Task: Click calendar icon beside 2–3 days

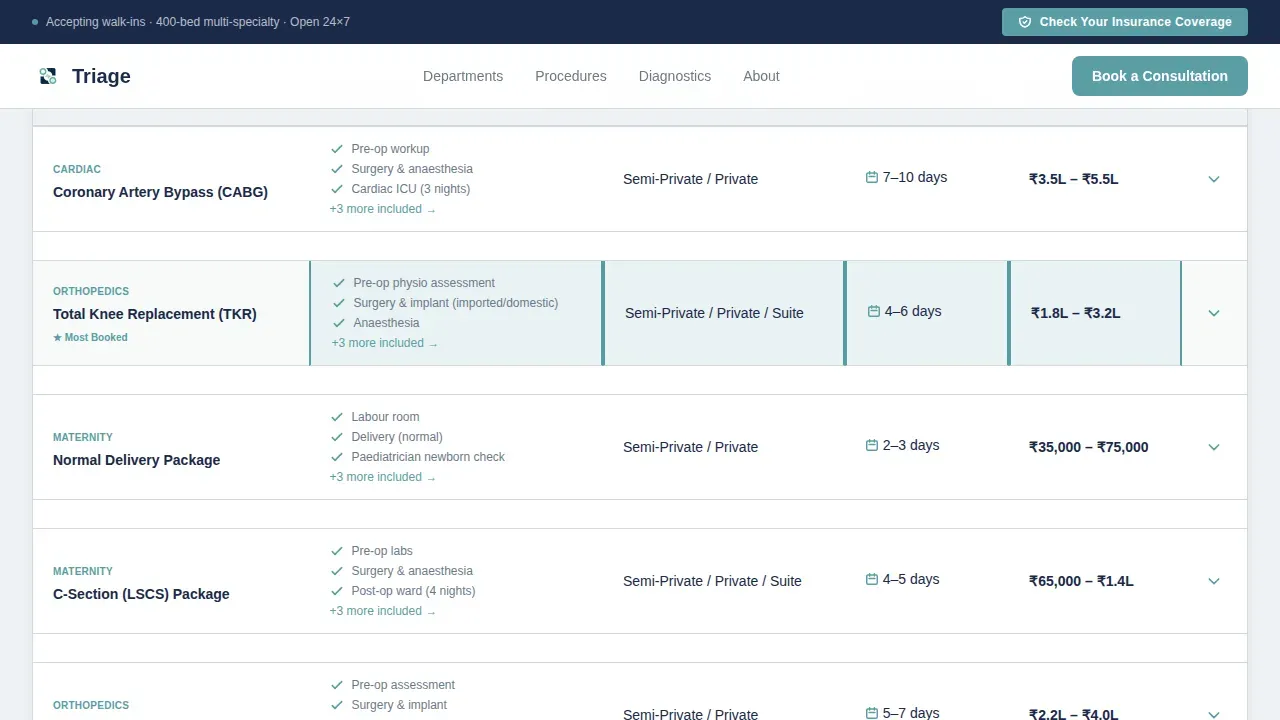Action: [872, 445]
